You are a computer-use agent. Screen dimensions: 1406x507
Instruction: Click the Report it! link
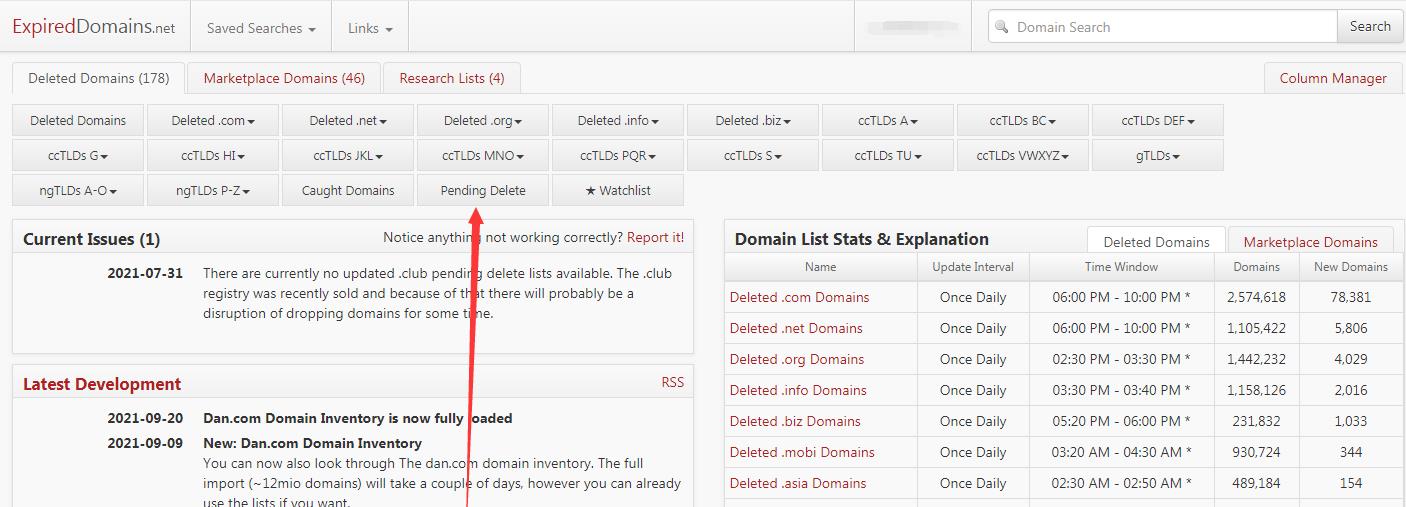point(655,238)
